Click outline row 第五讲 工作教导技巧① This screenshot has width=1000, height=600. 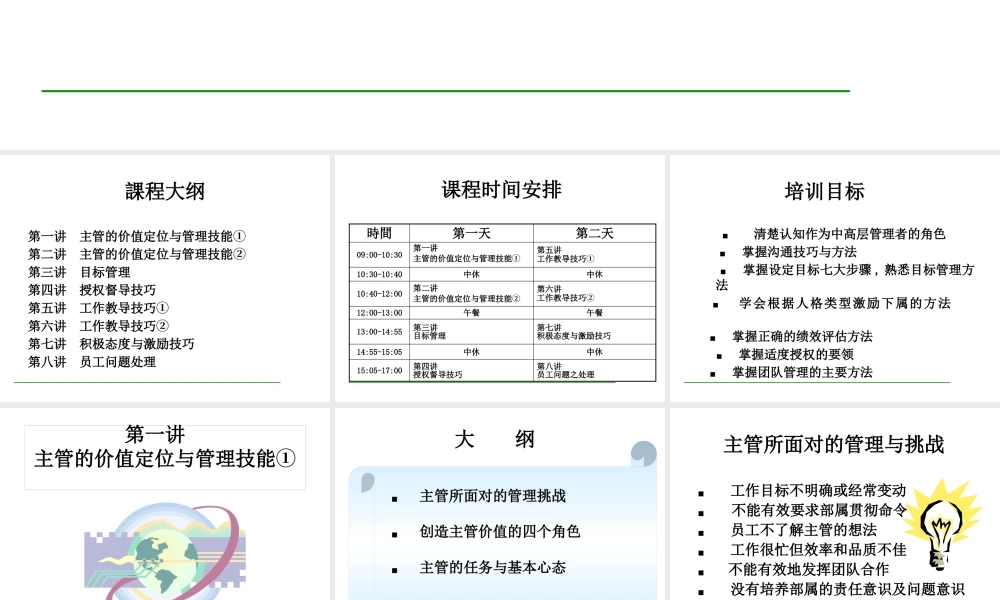[98, 308]
